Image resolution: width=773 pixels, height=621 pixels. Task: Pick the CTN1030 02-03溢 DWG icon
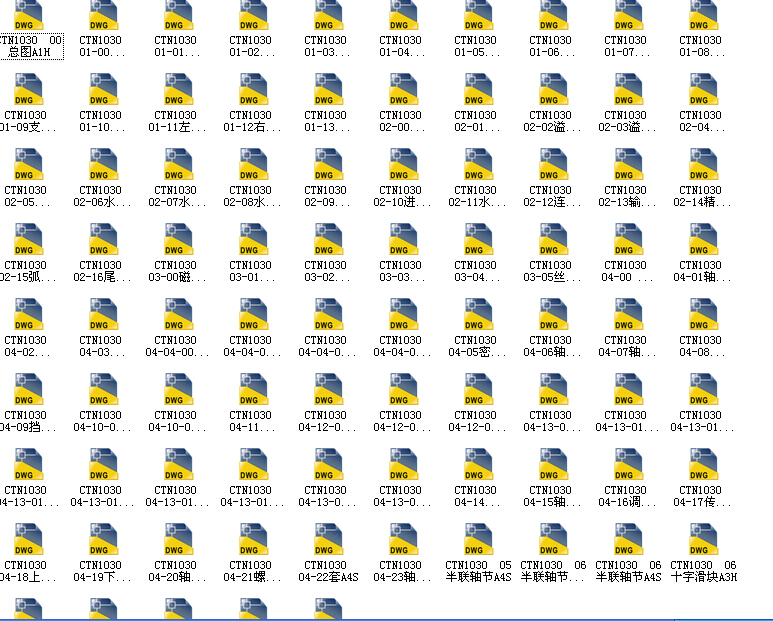(628, 89)
